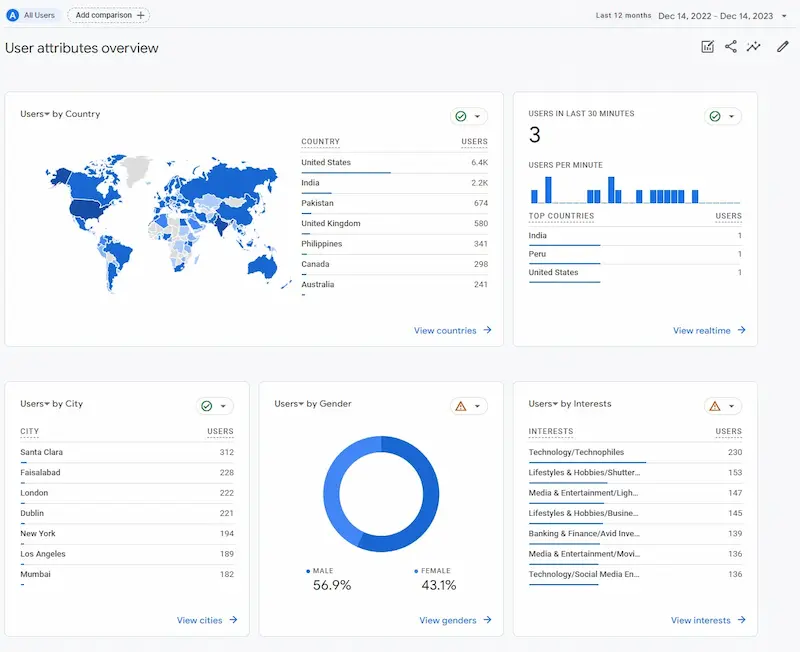The image size is (800, 652).
Task: Click the plus icon in Add comparison
Action: 141,15
